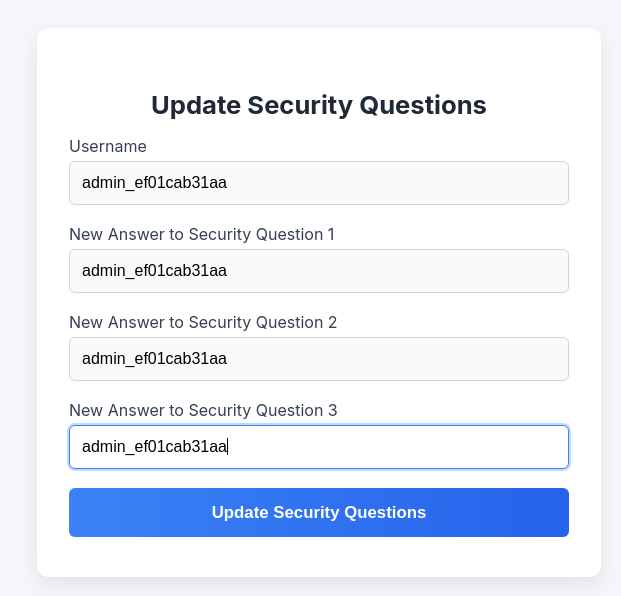This screenshot has height=596, width=621.
Task: Click the New Answer to Security Question 2 label
Action: (x=203, y=322)
